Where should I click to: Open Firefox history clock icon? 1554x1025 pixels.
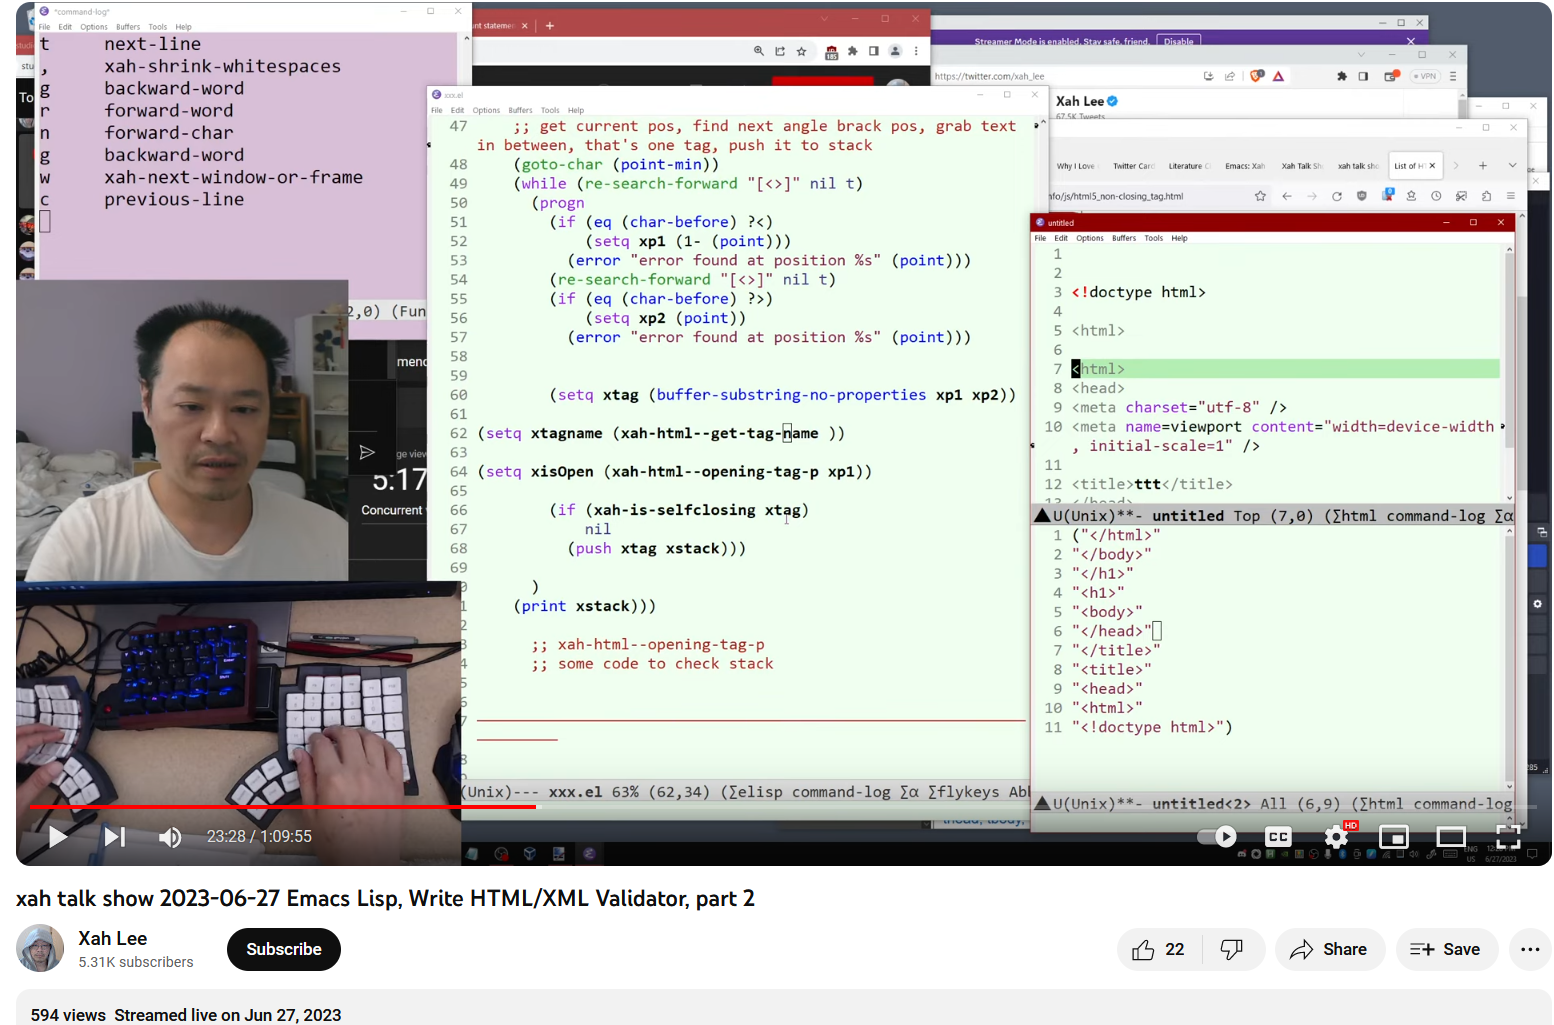tap(1436, 196)
